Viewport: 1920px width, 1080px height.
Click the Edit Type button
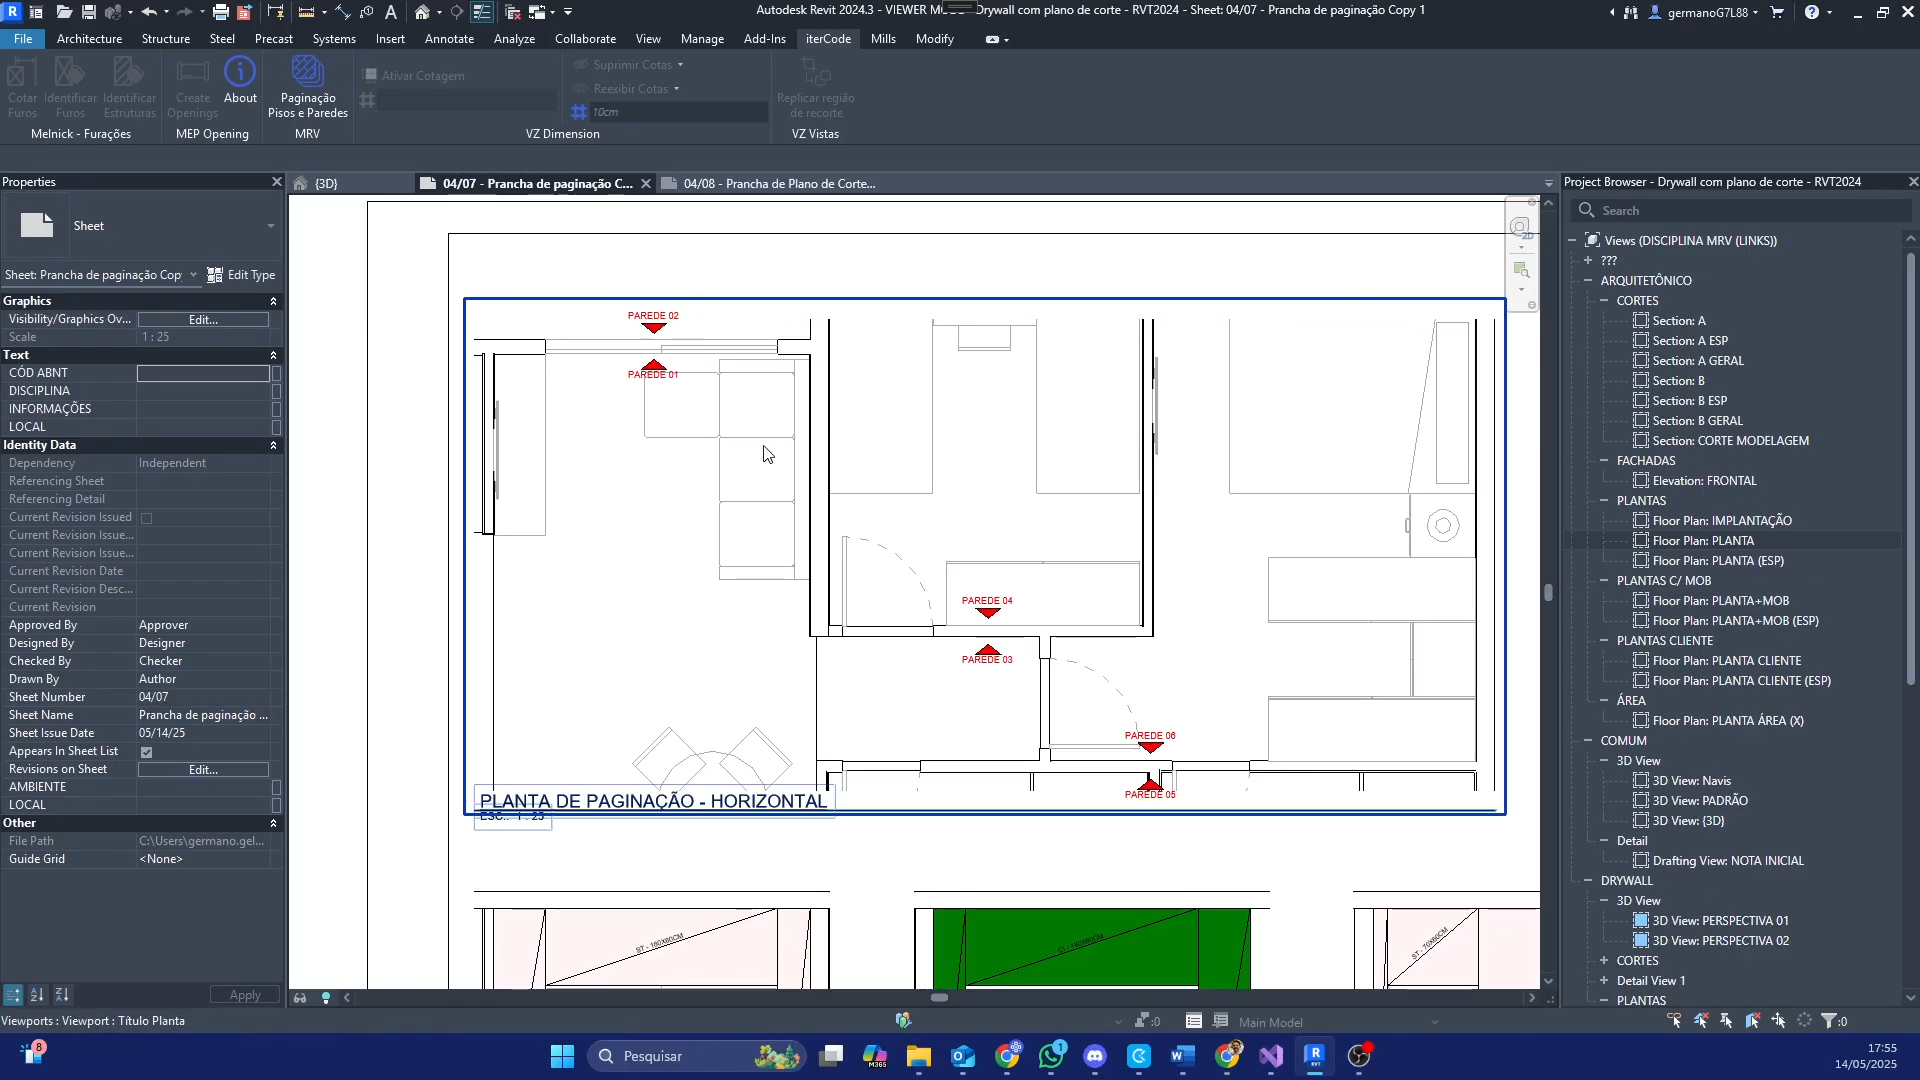tap(241, 275)
